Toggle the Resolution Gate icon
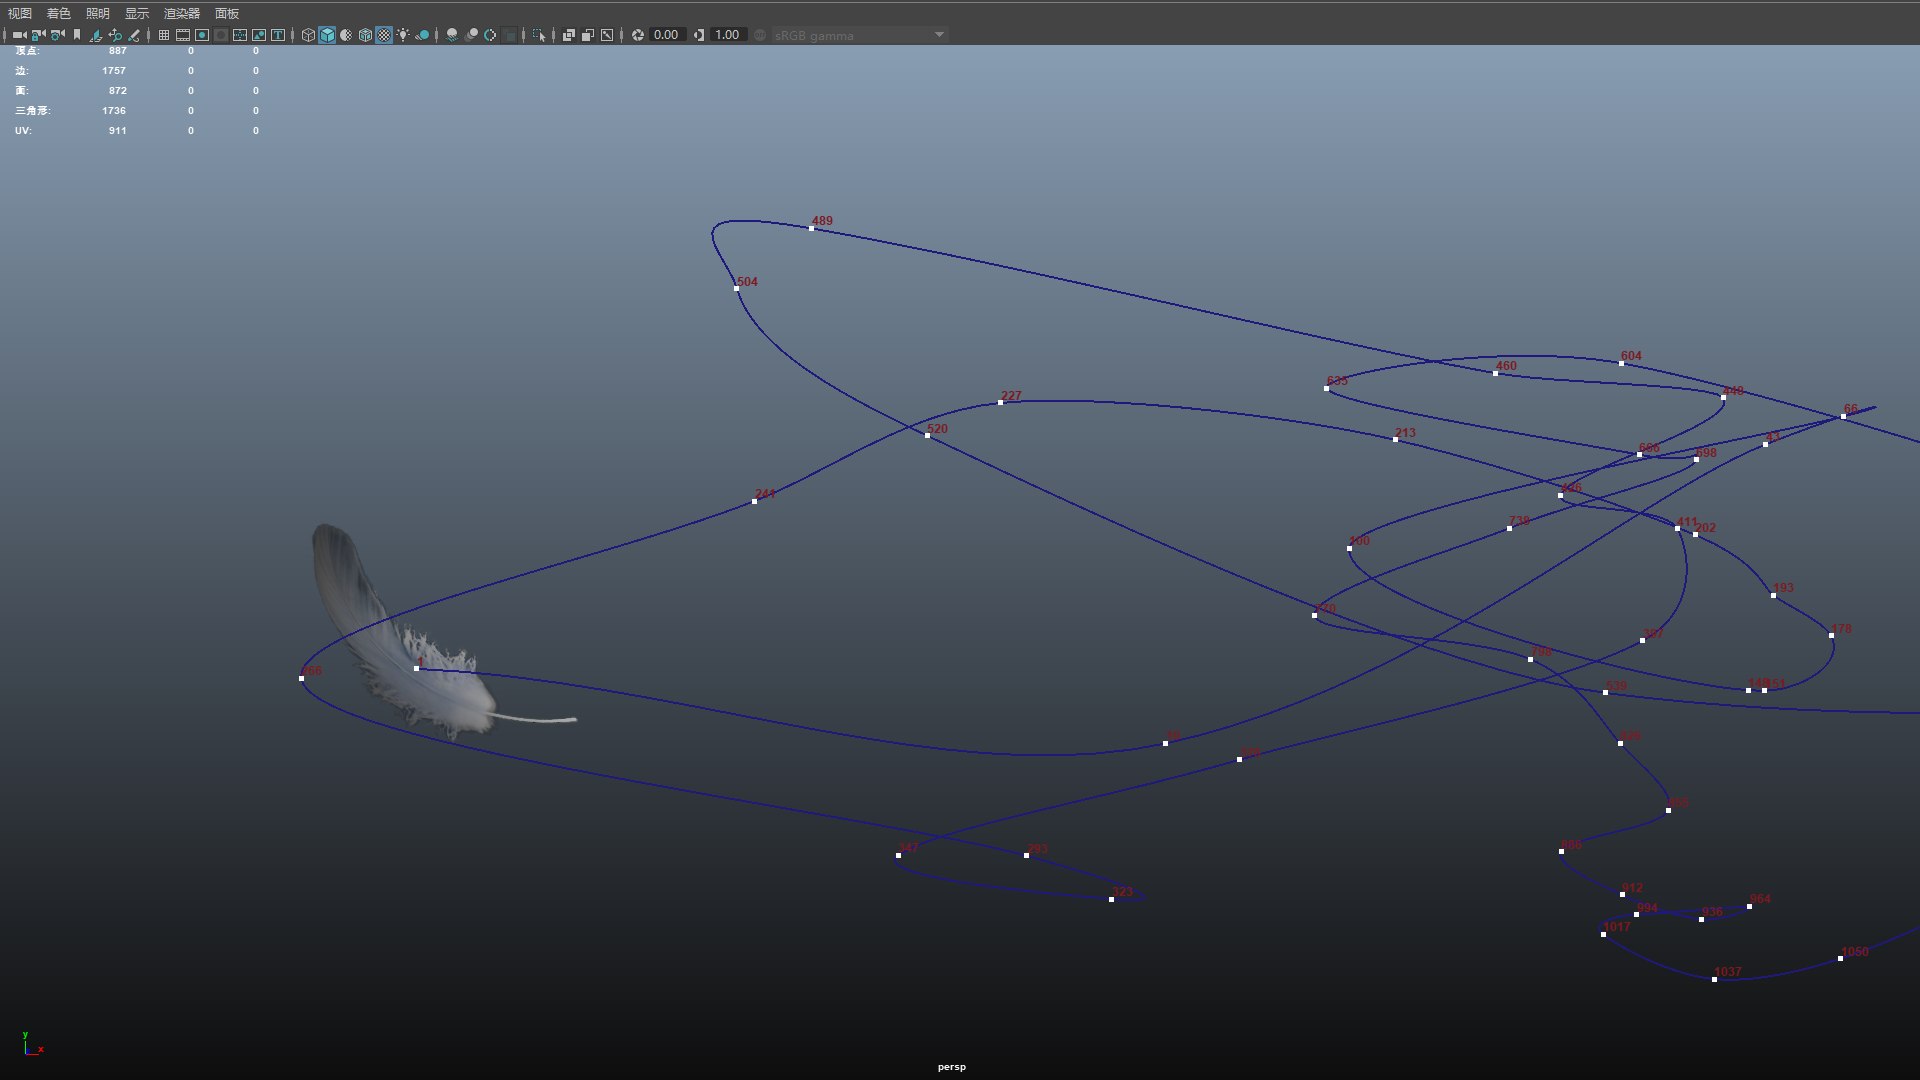 202,35
